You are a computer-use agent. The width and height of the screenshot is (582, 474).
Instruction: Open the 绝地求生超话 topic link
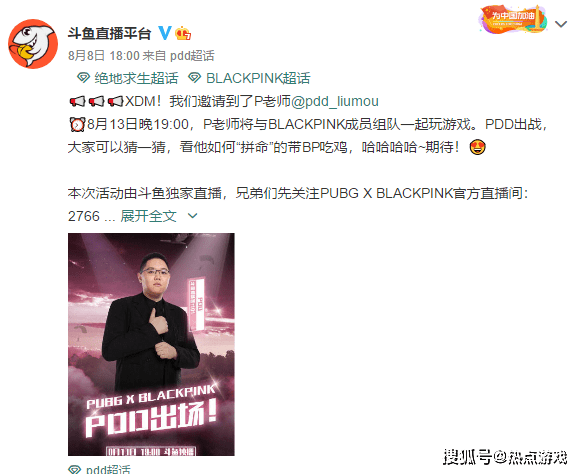click(x=136, y=78)
